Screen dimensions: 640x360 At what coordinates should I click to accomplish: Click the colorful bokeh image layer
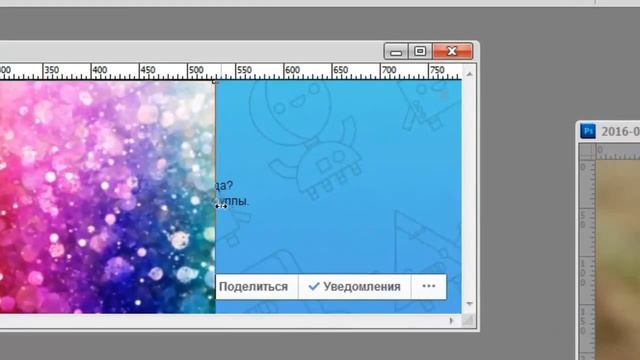point(107,197)
